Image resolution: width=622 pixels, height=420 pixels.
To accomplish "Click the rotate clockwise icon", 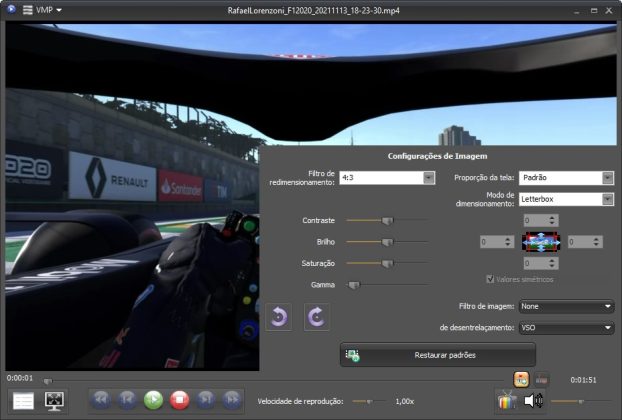I will [315, 317].
